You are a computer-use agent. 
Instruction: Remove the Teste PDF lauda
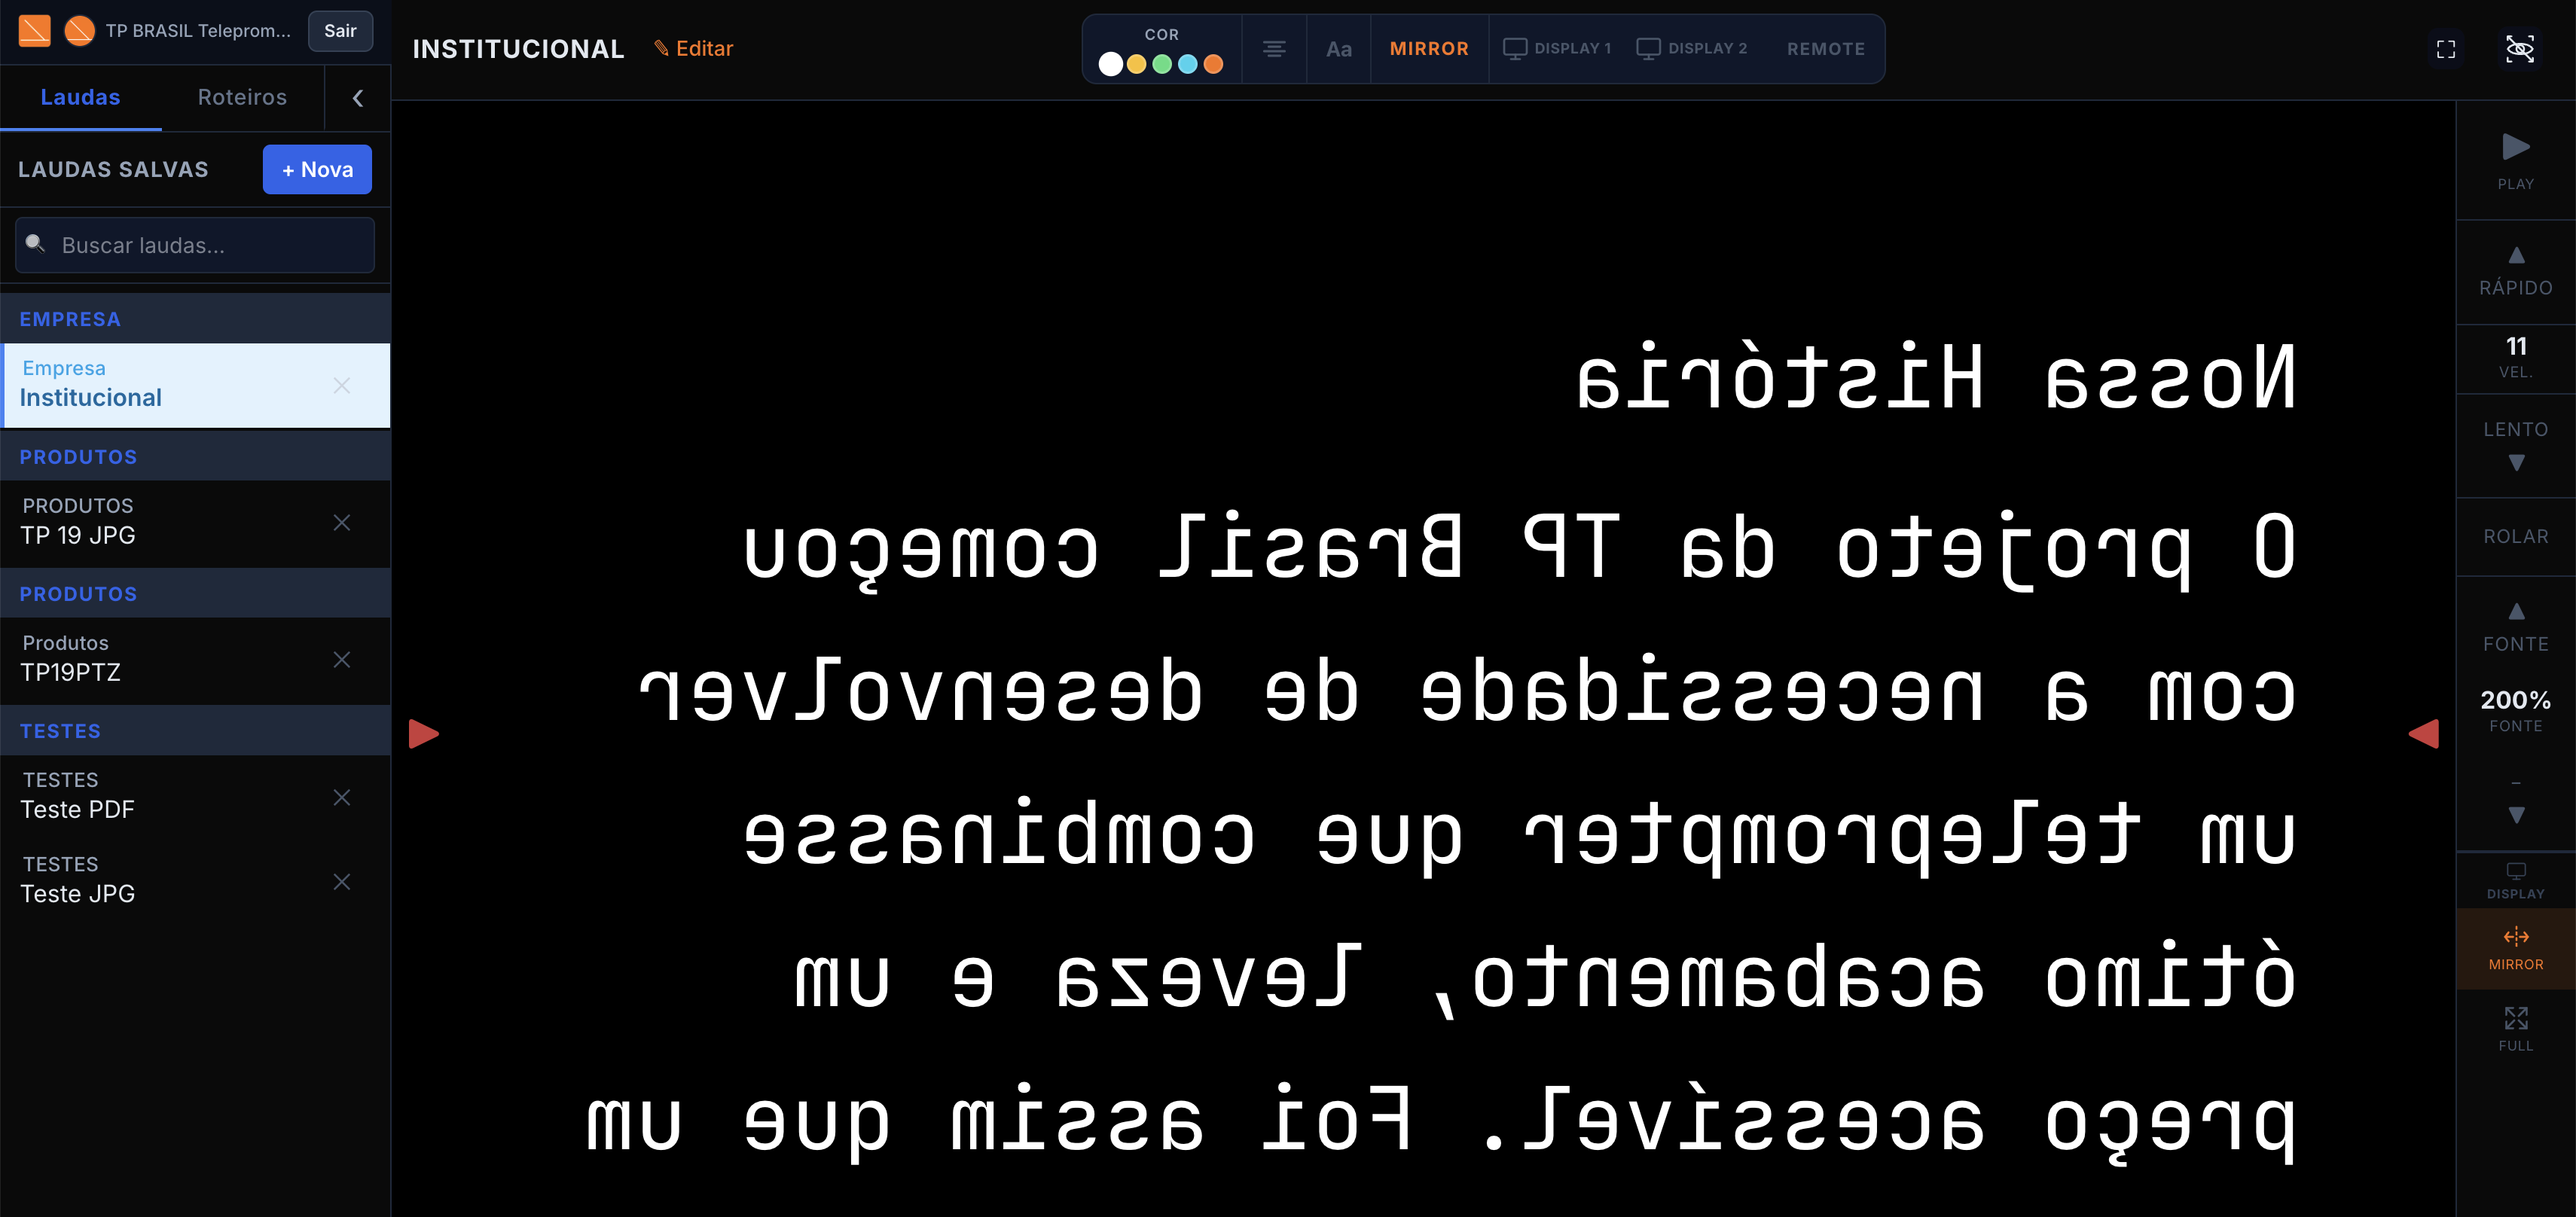click(x=342, y=797)
